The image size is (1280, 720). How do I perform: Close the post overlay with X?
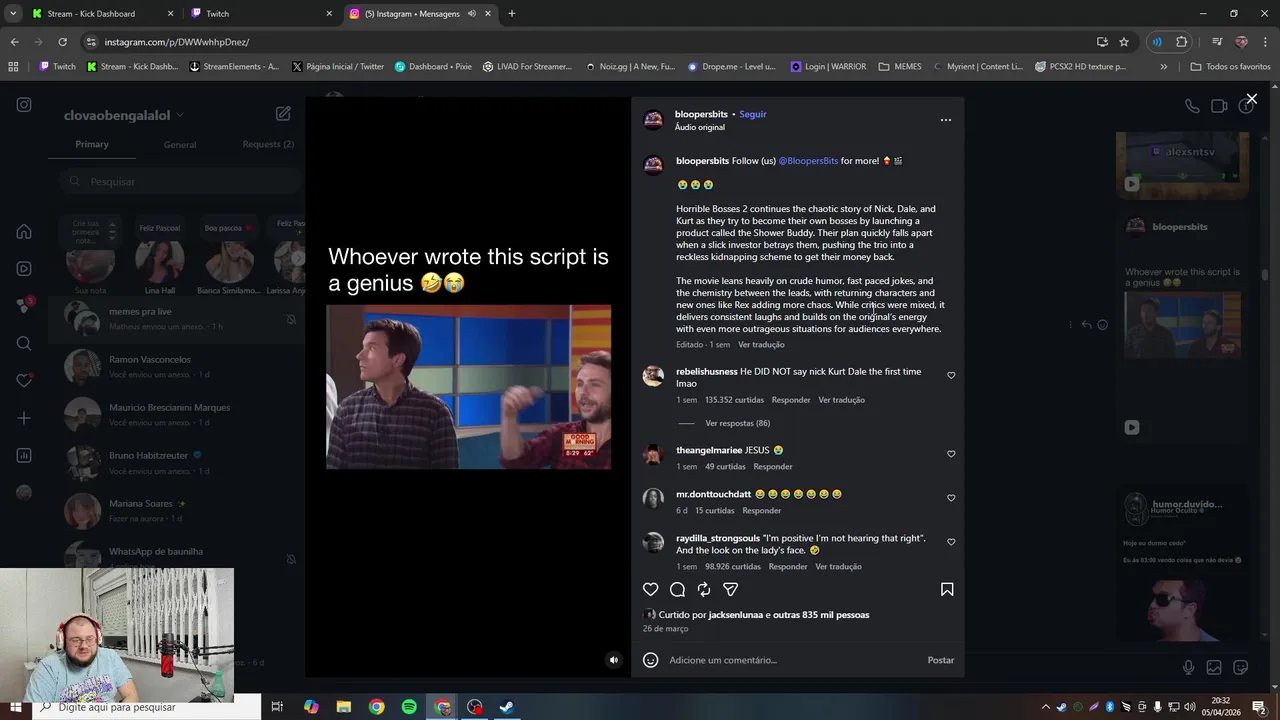pyautogui.click(x=1251, y=99)
